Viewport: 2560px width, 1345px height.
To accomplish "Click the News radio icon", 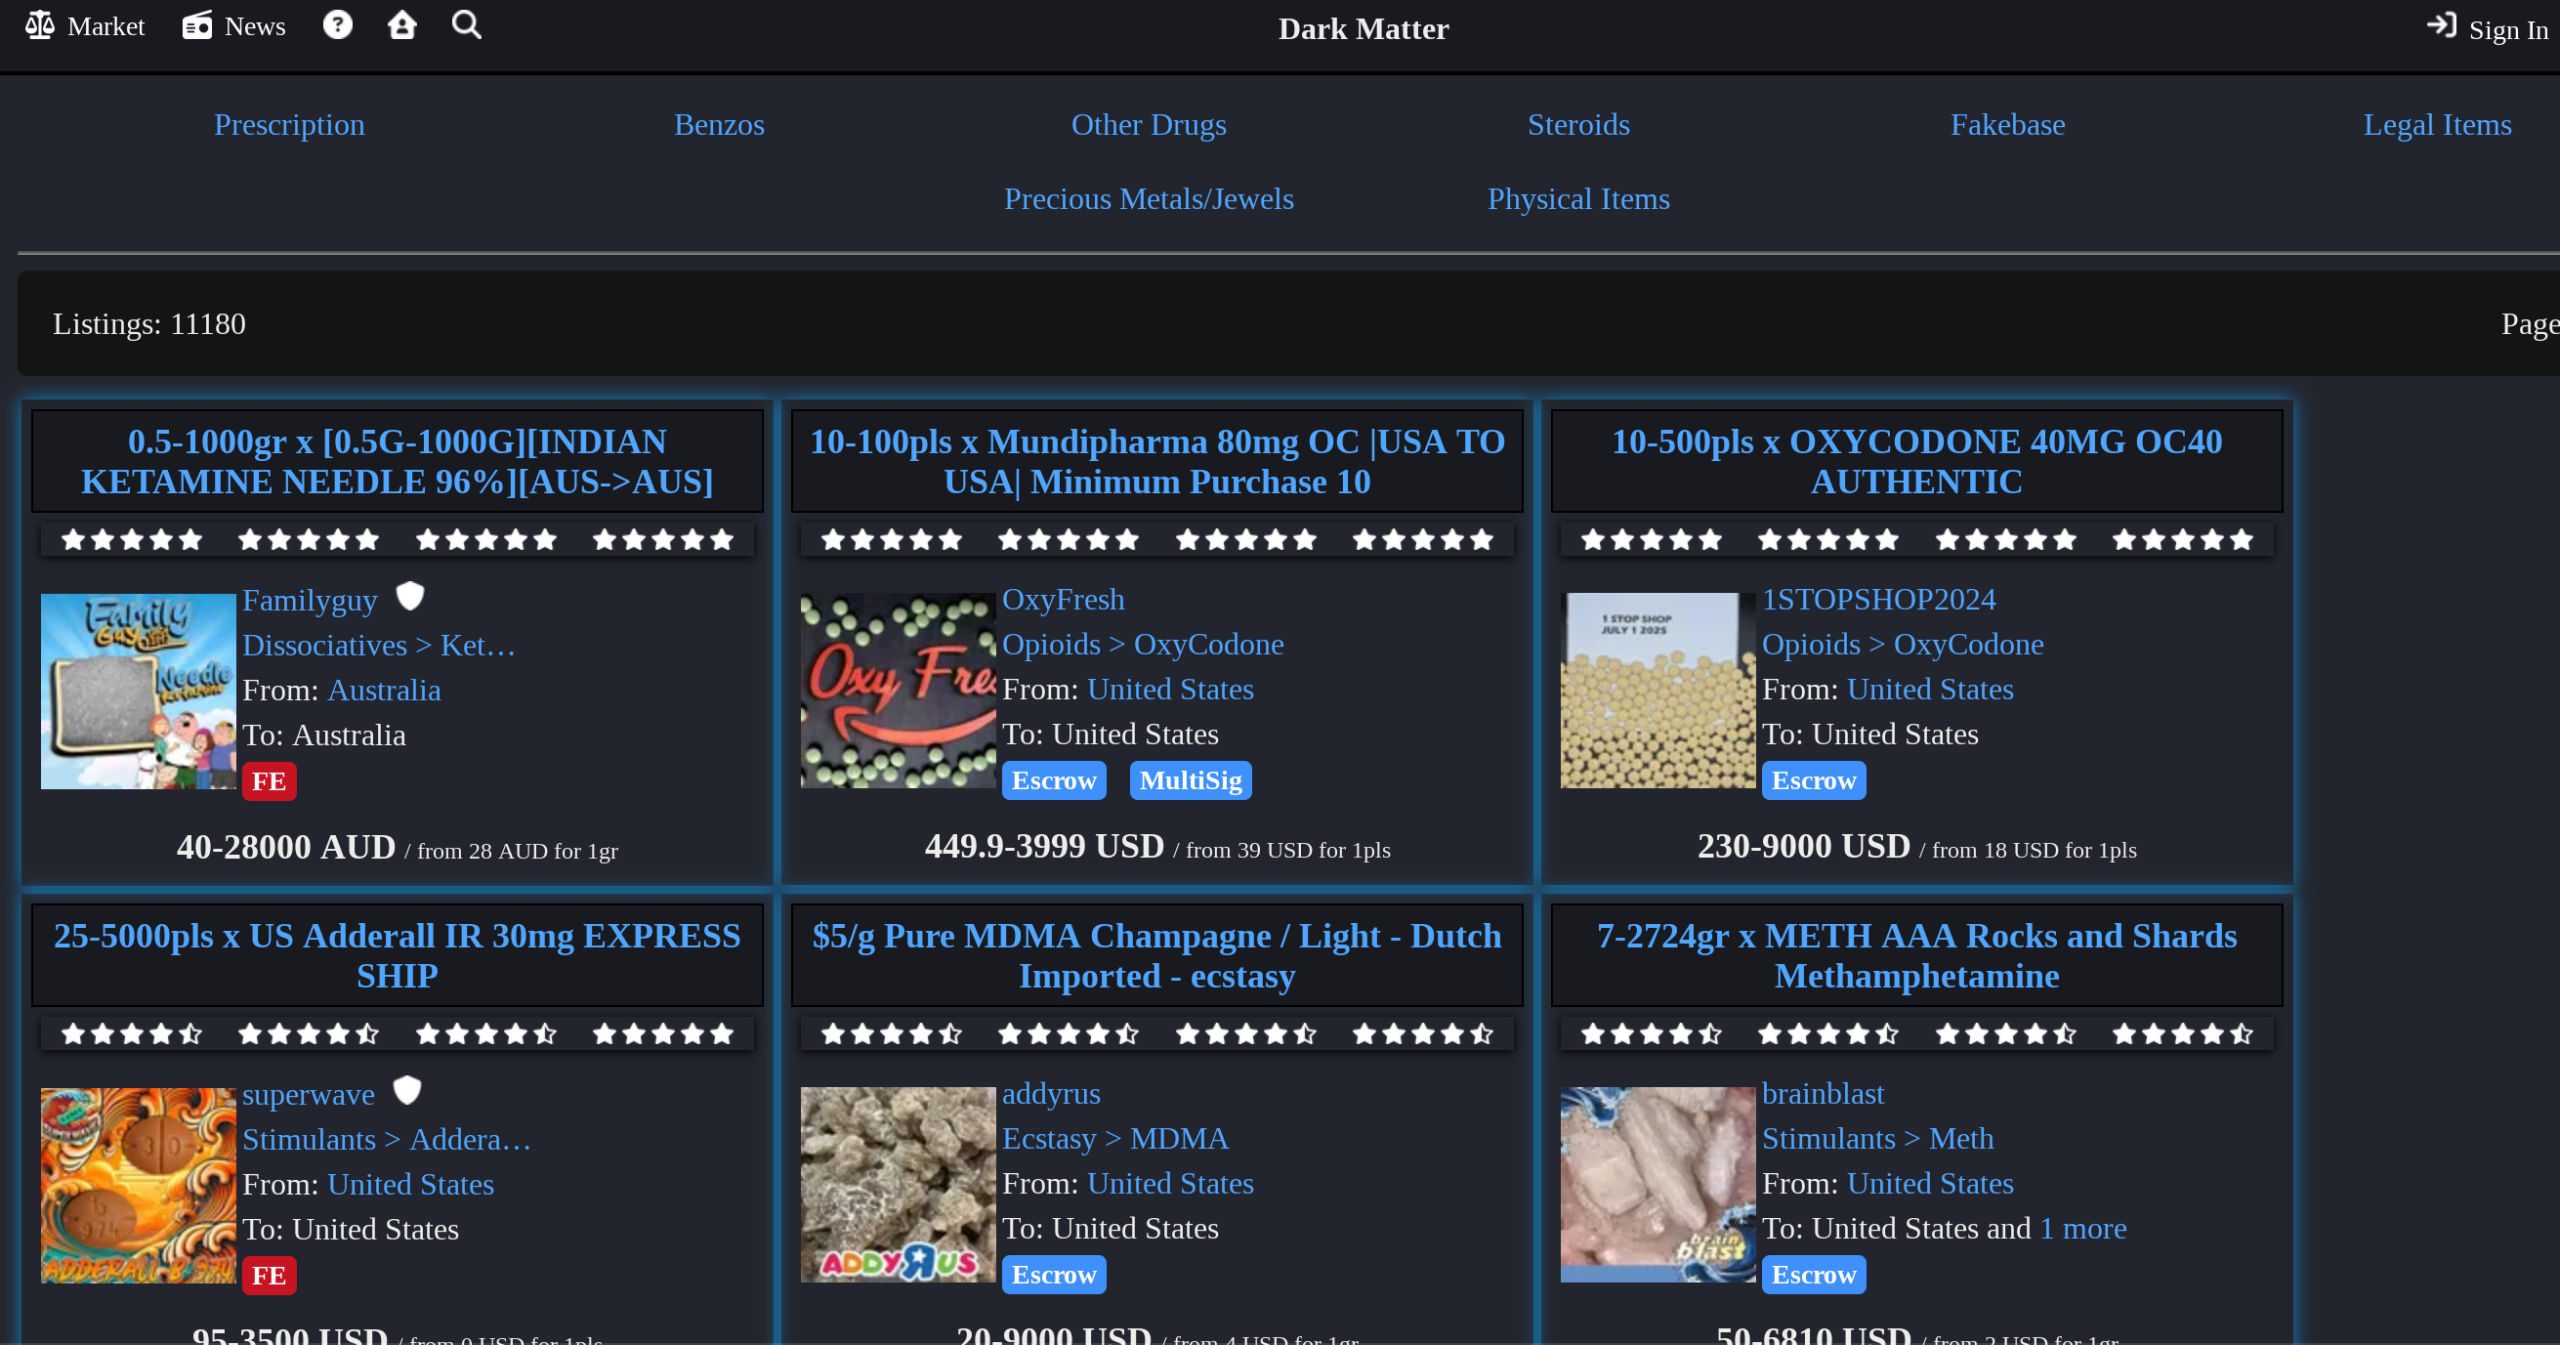I will coord(197,25).
